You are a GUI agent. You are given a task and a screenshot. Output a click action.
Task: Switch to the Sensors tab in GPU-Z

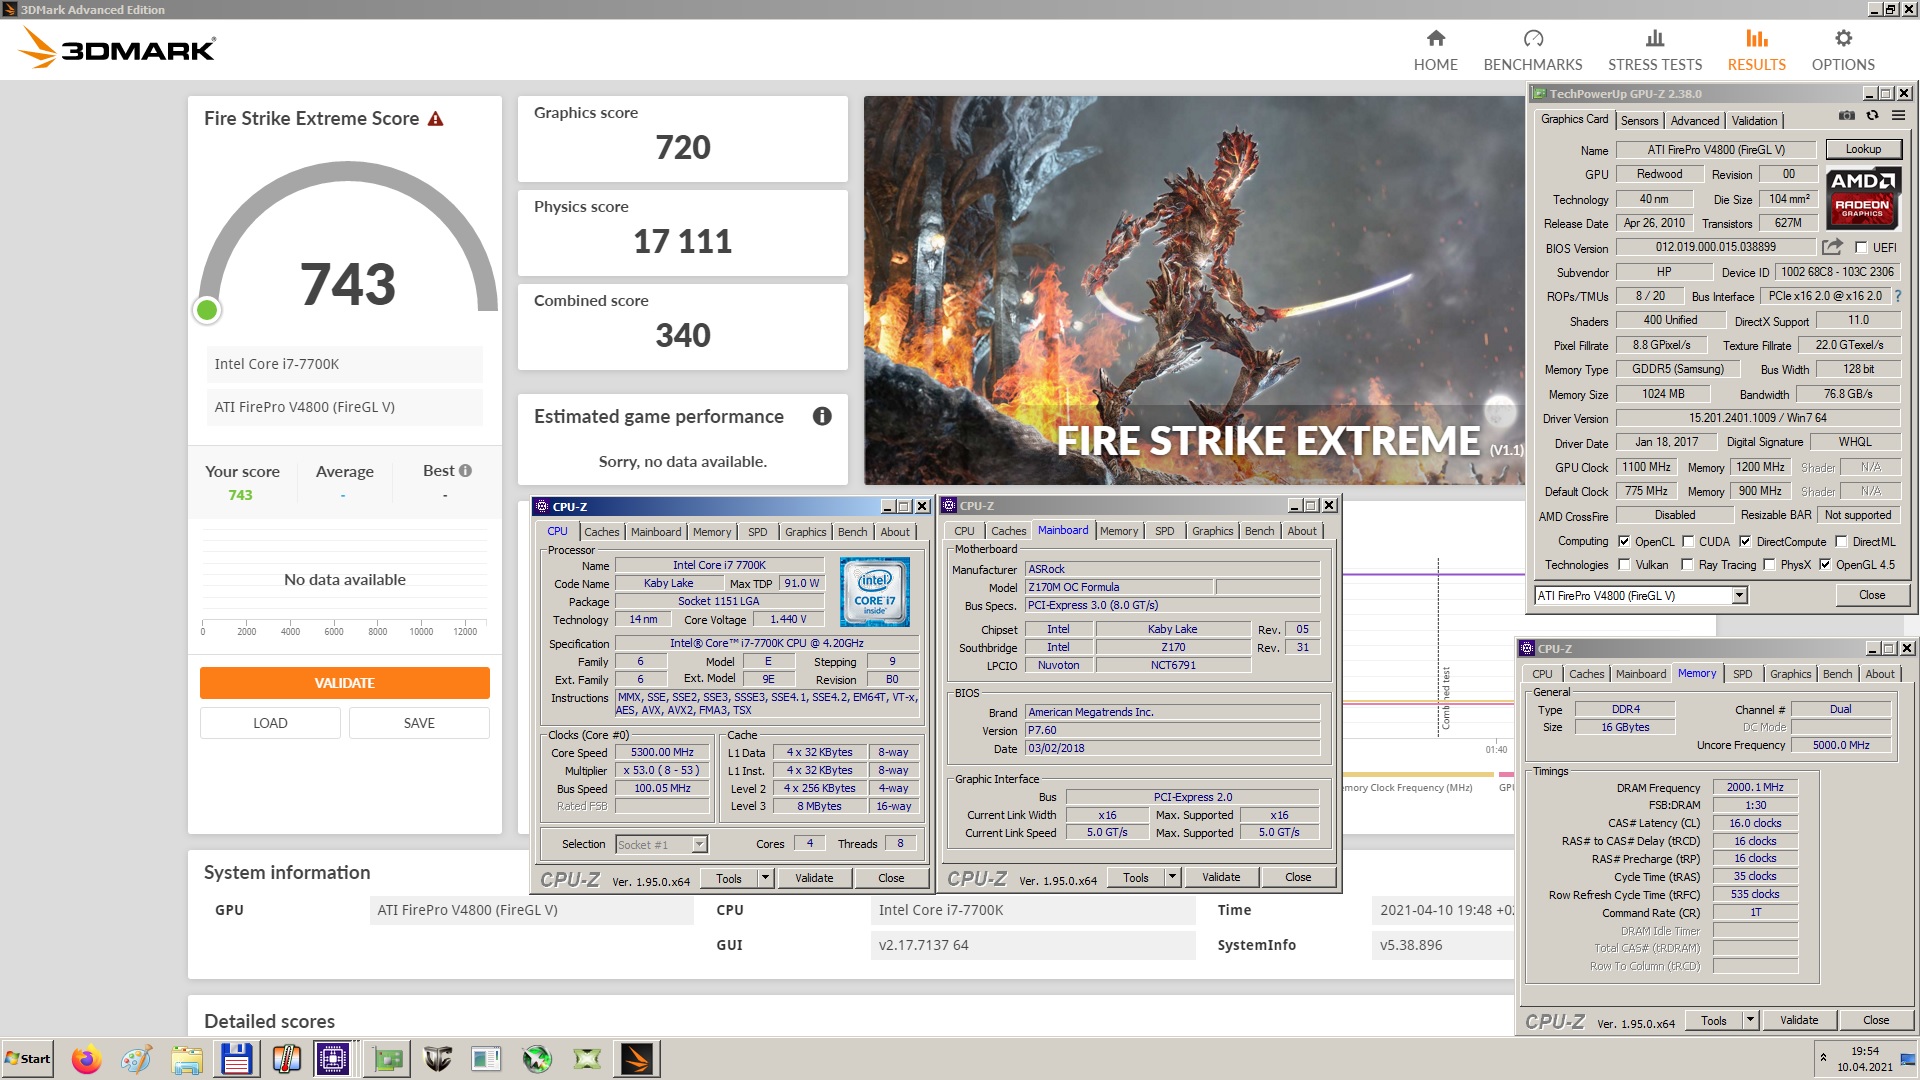coord(1639,120)
